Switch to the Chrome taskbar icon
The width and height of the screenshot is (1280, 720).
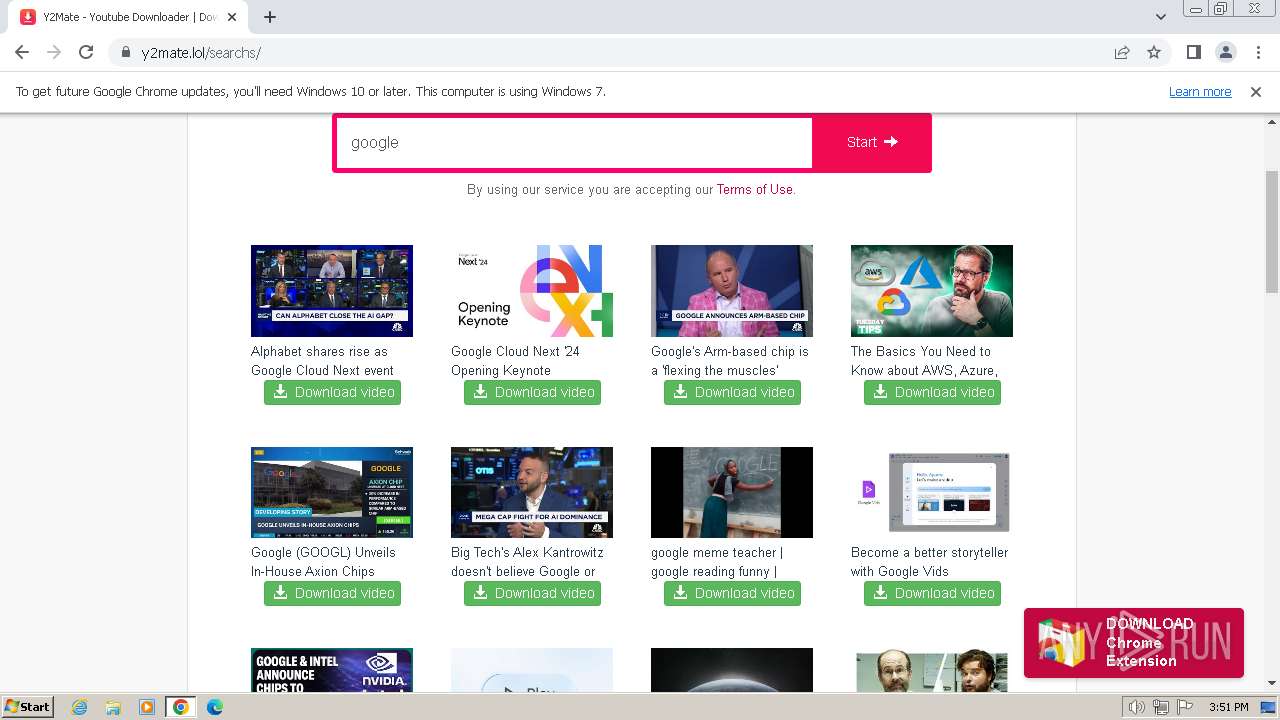(x=181, y=707)
